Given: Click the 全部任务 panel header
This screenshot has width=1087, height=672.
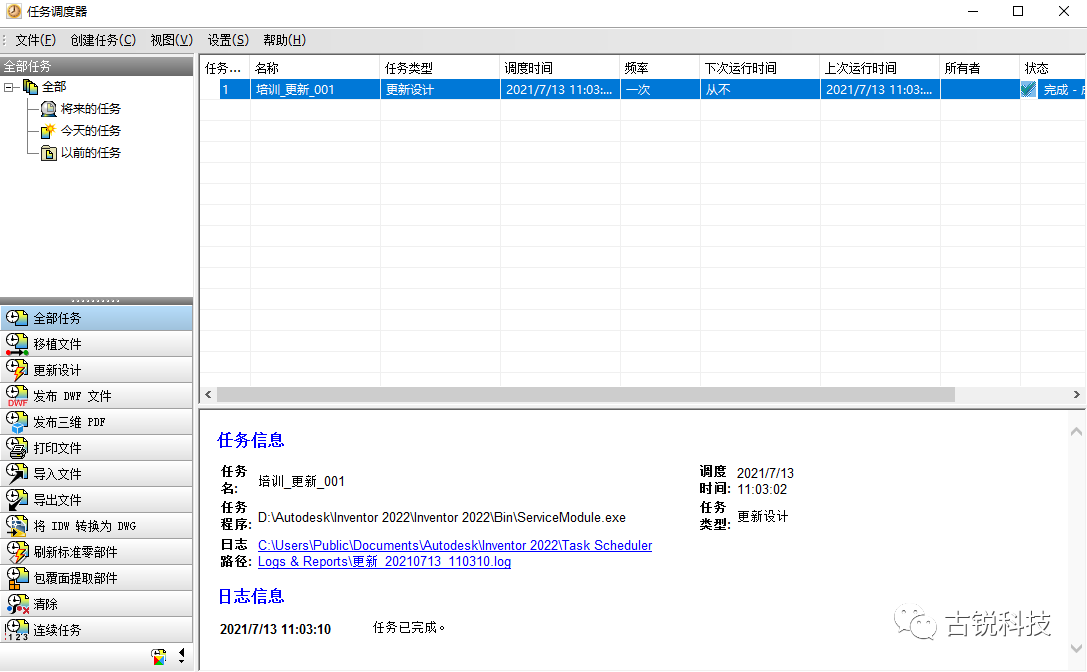Looking at the screenshot, I should pyautogui.click(x=96, y=66).
